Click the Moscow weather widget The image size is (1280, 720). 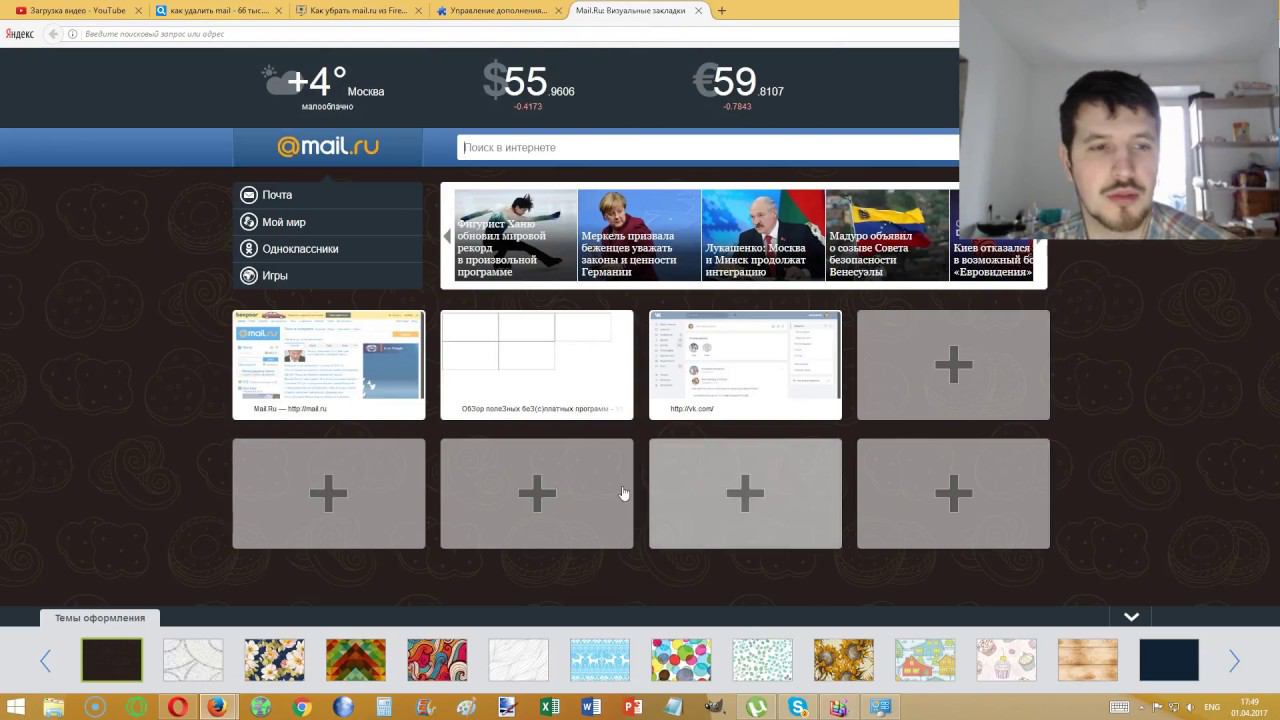322,87
